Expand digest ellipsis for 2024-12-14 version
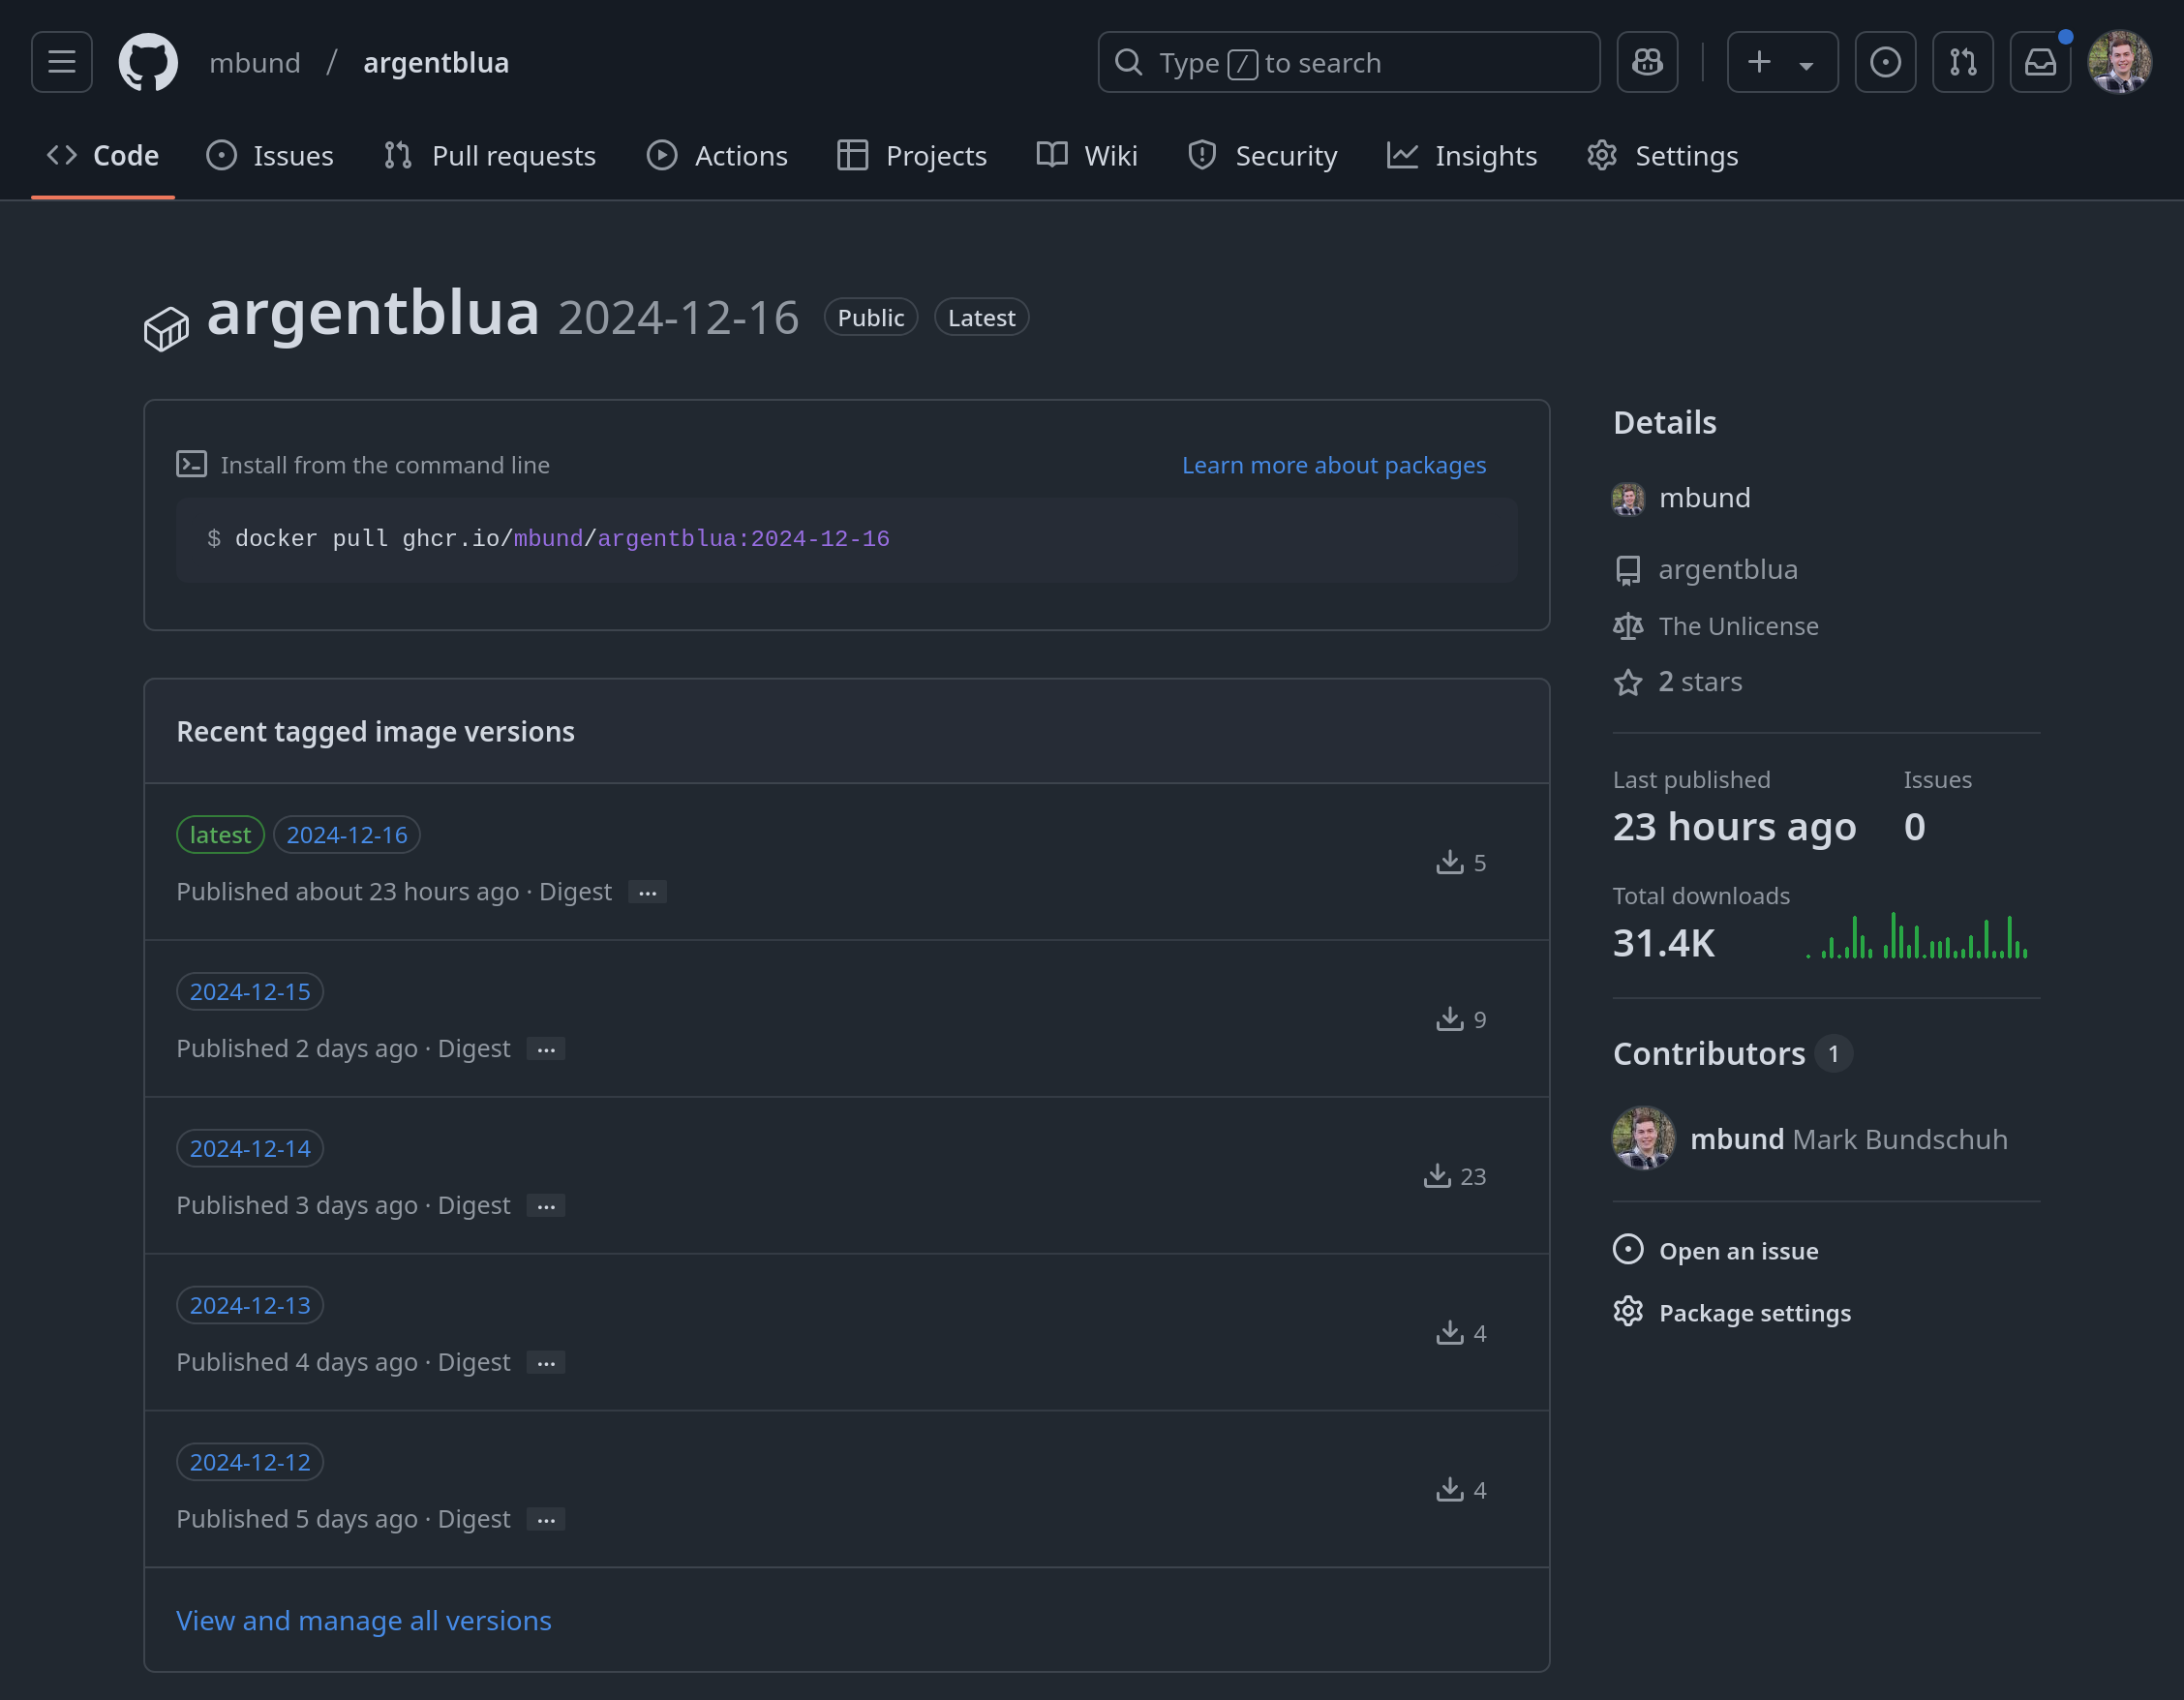The image size is (2184, 1700). point(546,1206)
